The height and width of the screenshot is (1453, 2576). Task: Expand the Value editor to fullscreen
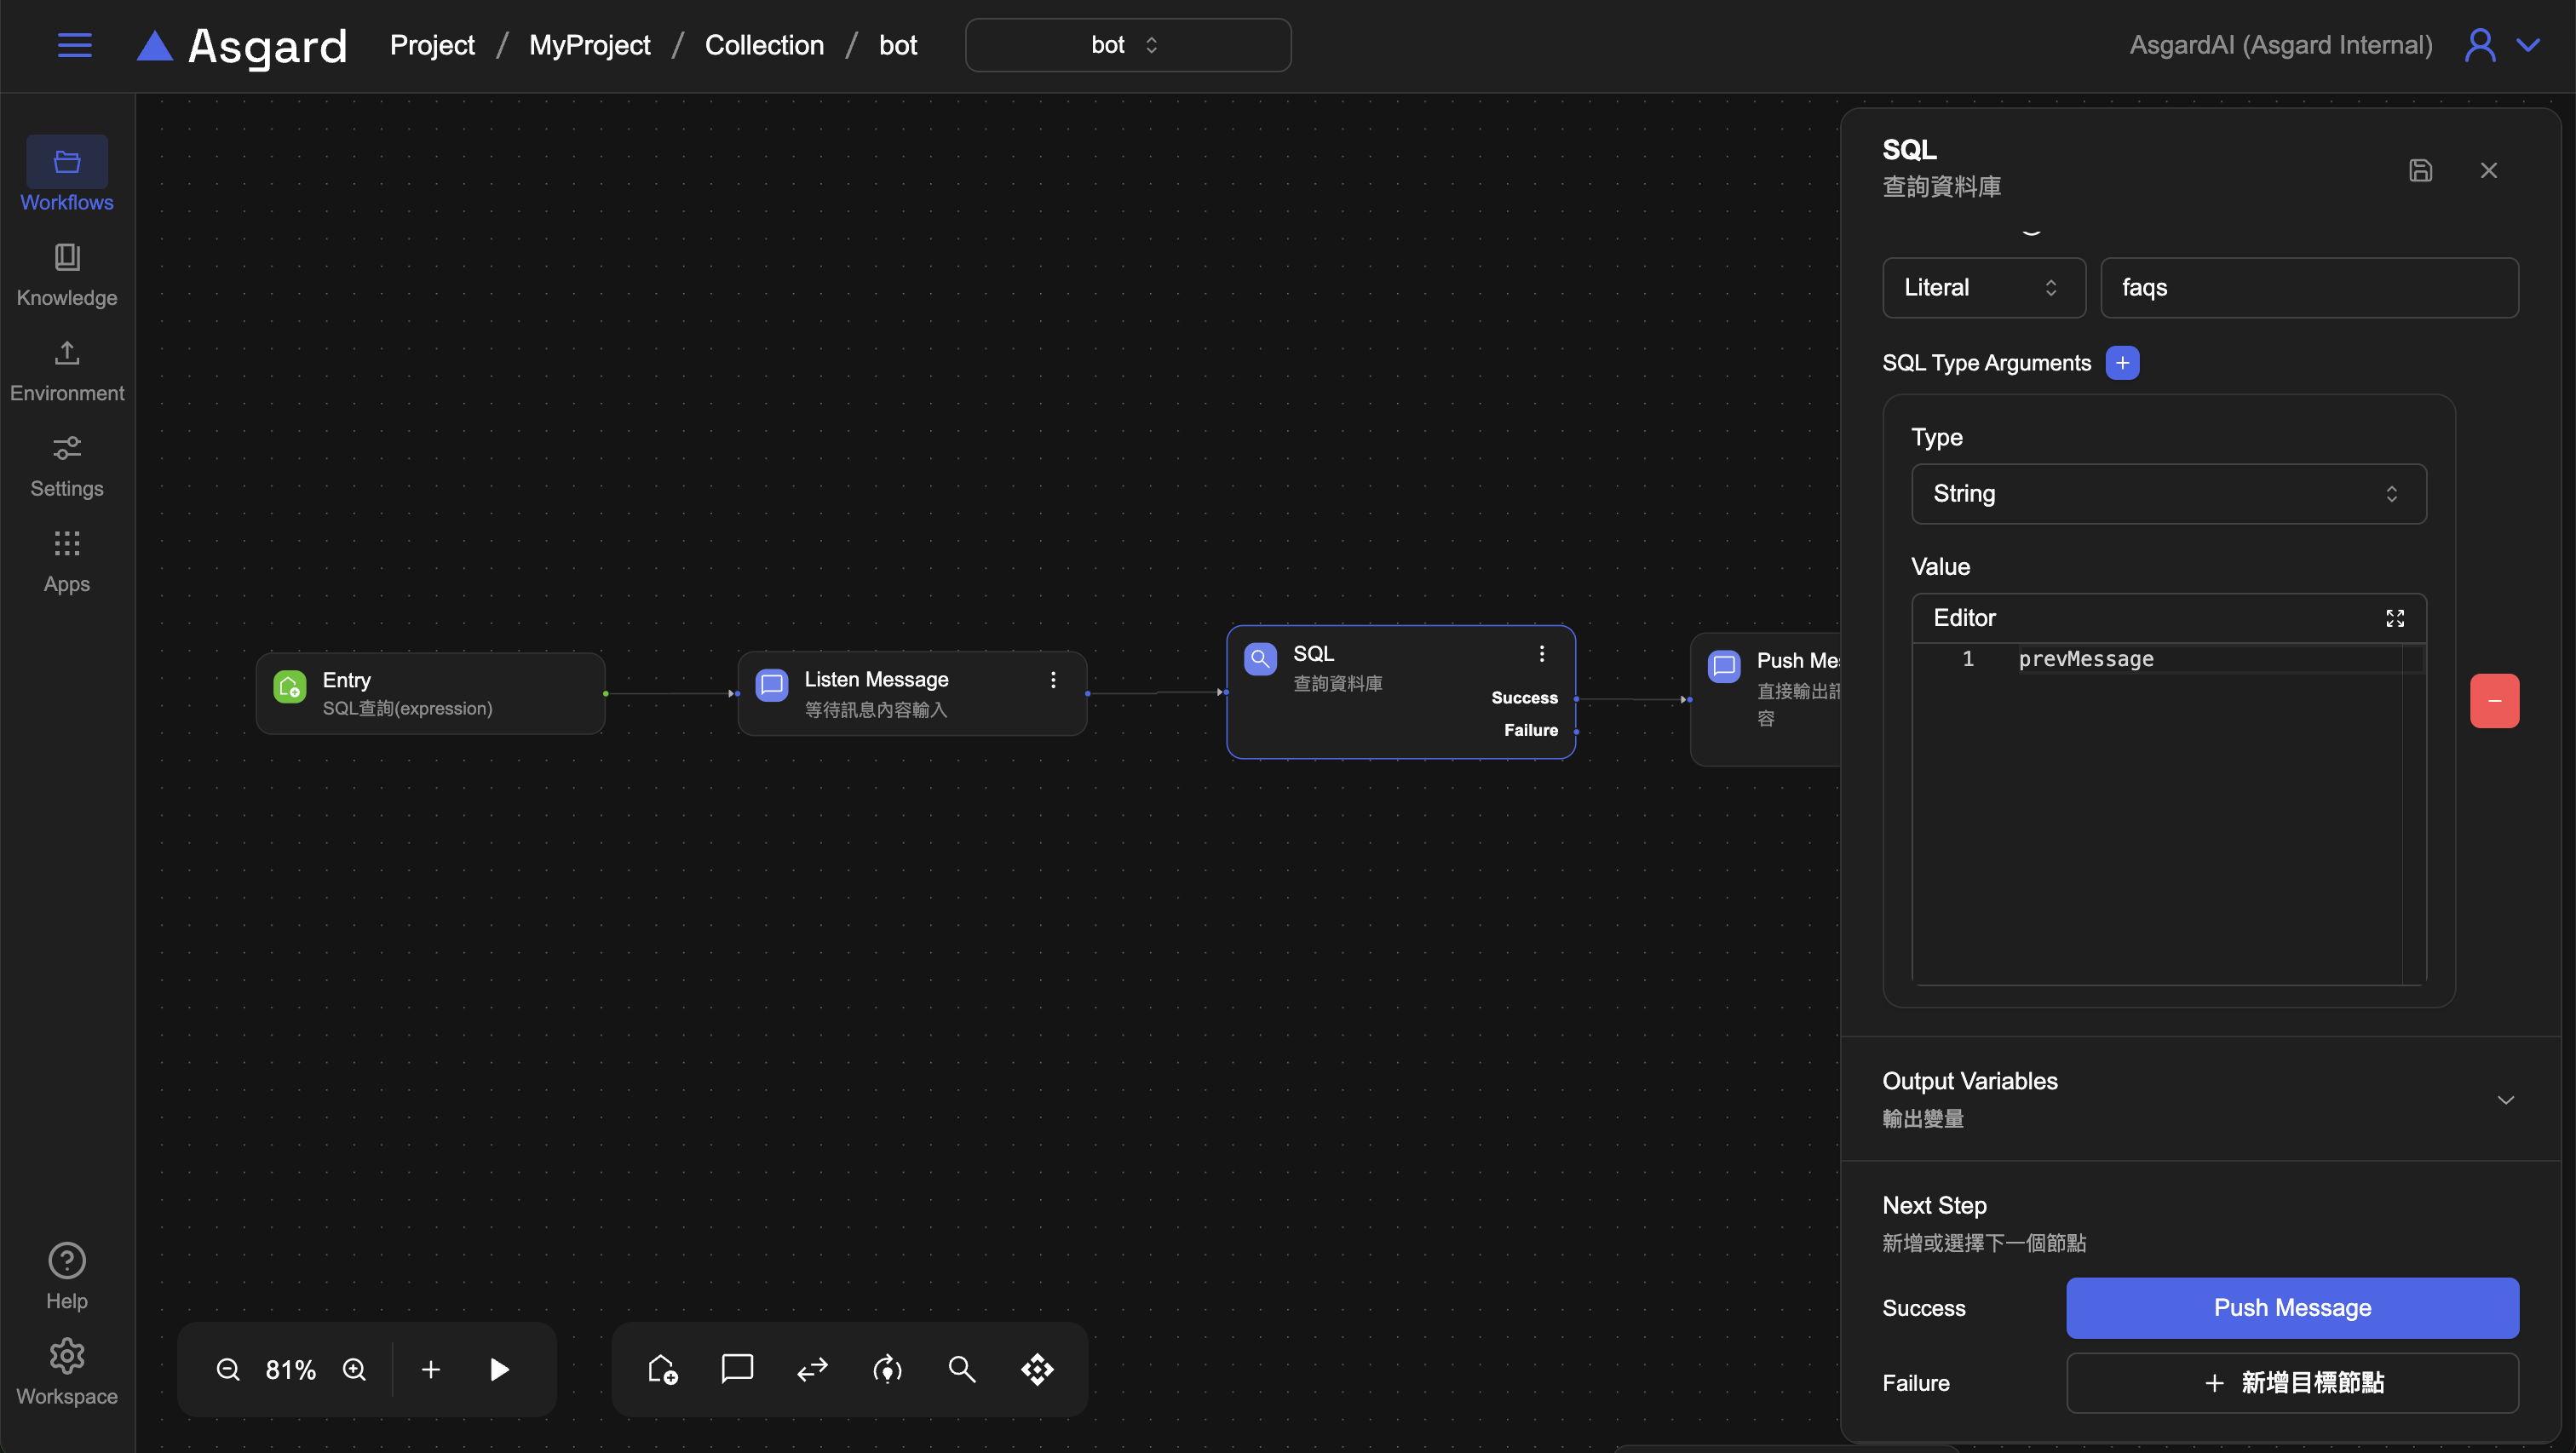tap(2394, 618)
